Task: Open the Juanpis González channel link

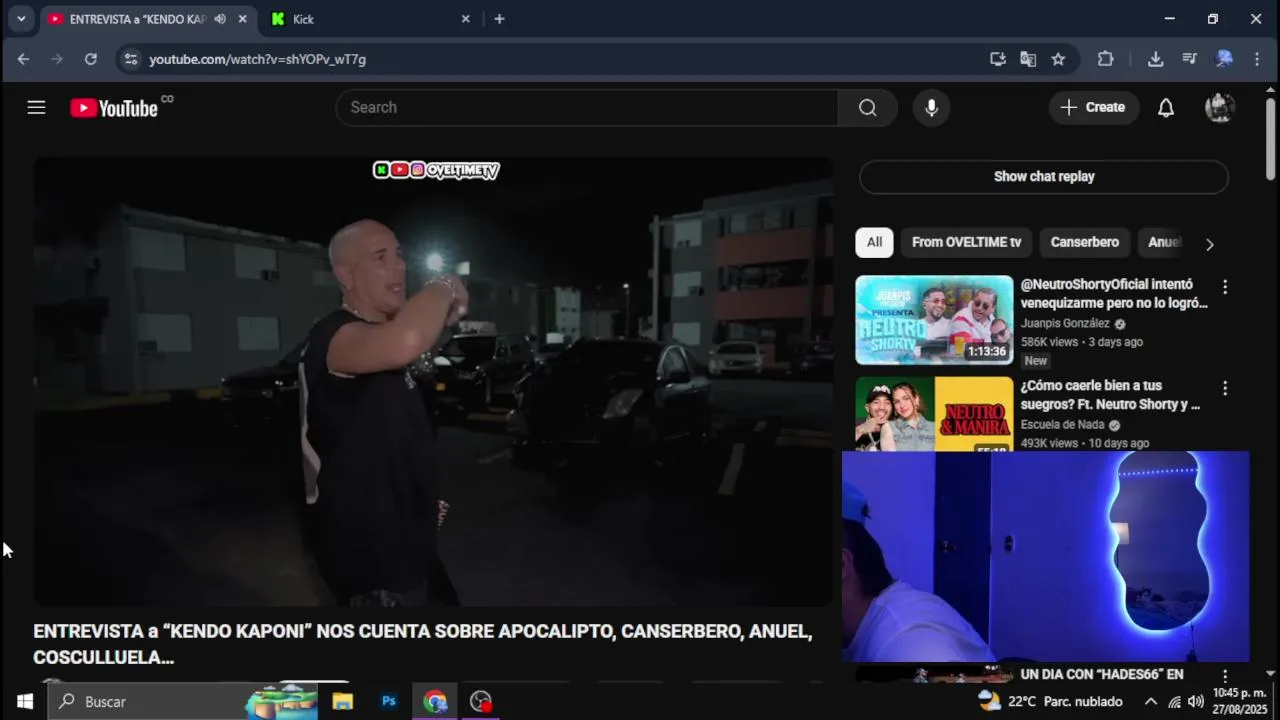Action: click(1065, 324)
